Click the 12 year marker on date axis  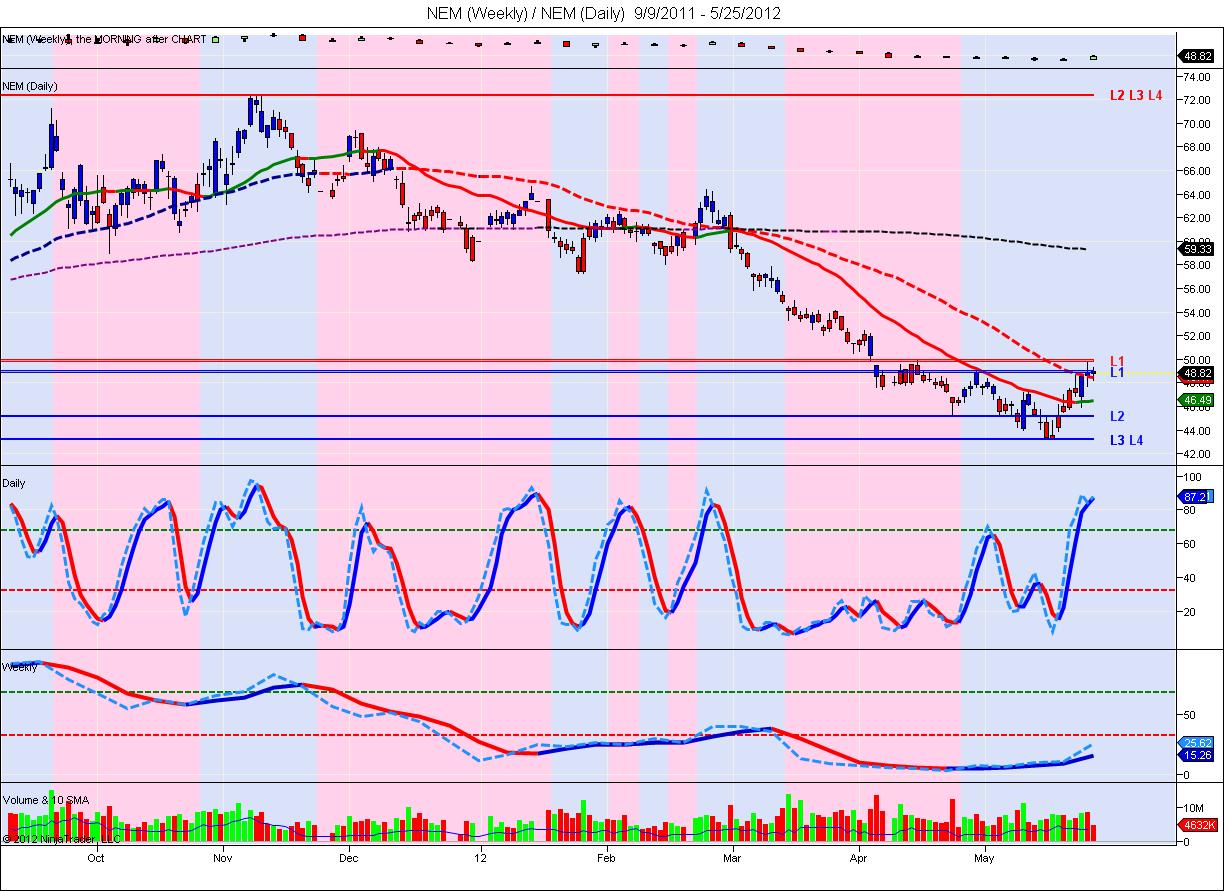pyautogui.click(x=480, y=858)
